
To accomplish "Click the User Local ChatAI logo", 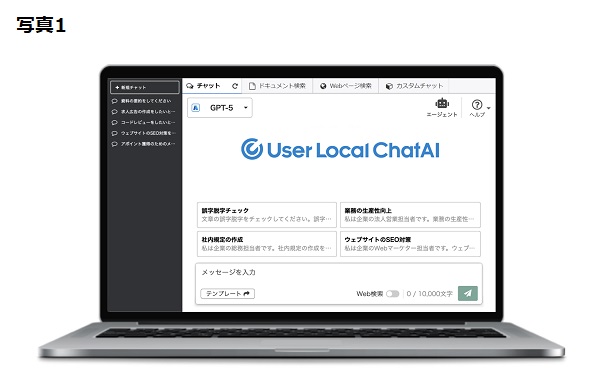I will pyautogui.click(x=340, y=149).
